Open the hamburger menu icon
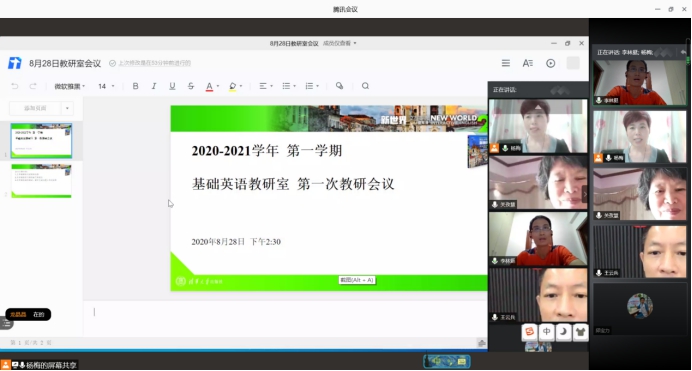692x371 pixels. (x=506, y=64)
